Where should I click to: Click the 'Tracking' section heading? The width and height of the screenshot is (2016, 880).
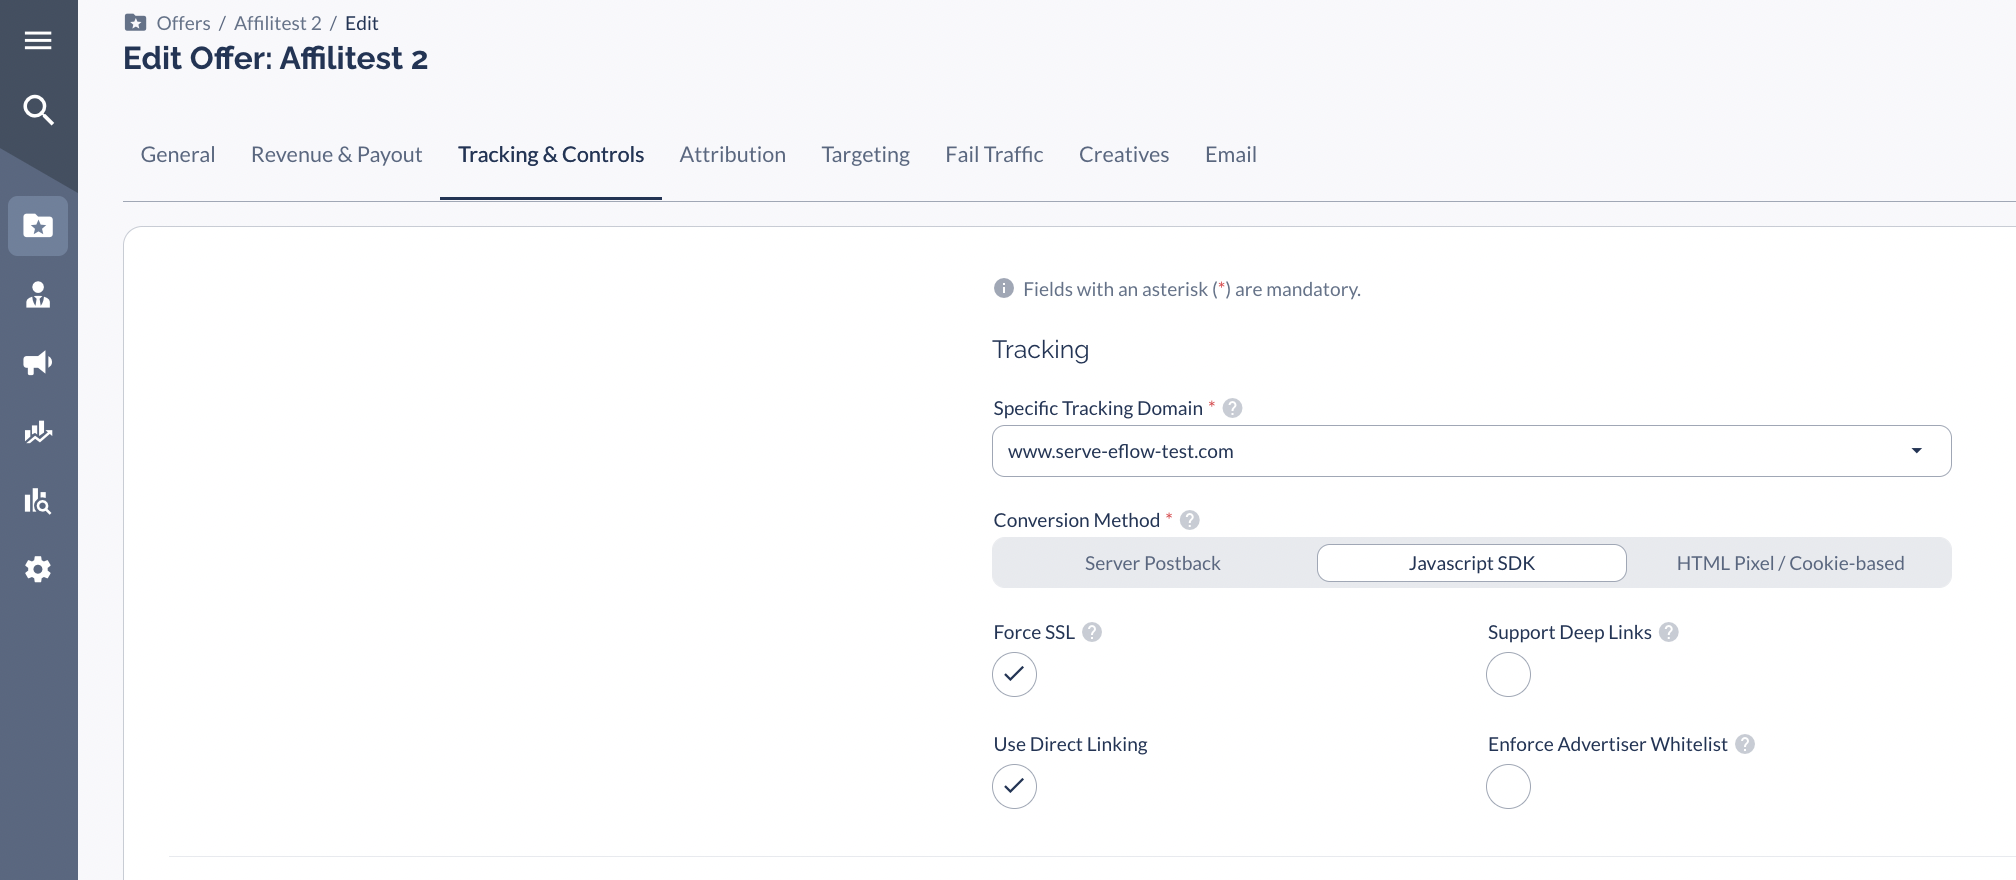tap(1041, 349)
